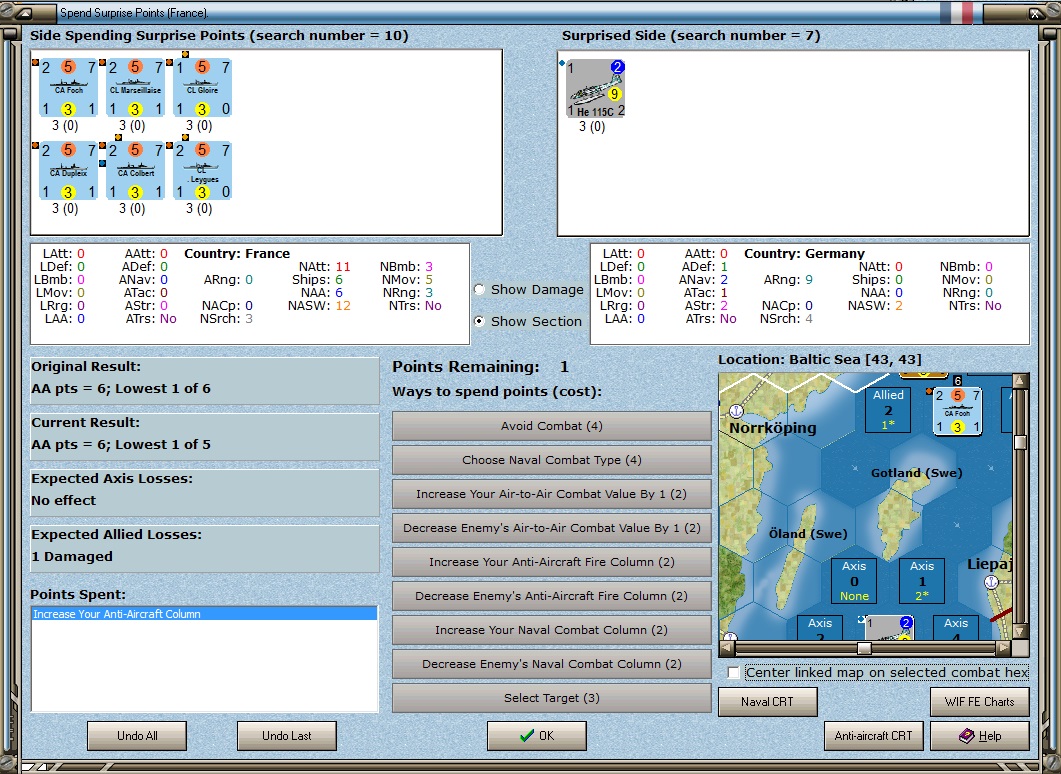Click the Öland (Swe) map label

pyautogui.click(x=808, y=534)
